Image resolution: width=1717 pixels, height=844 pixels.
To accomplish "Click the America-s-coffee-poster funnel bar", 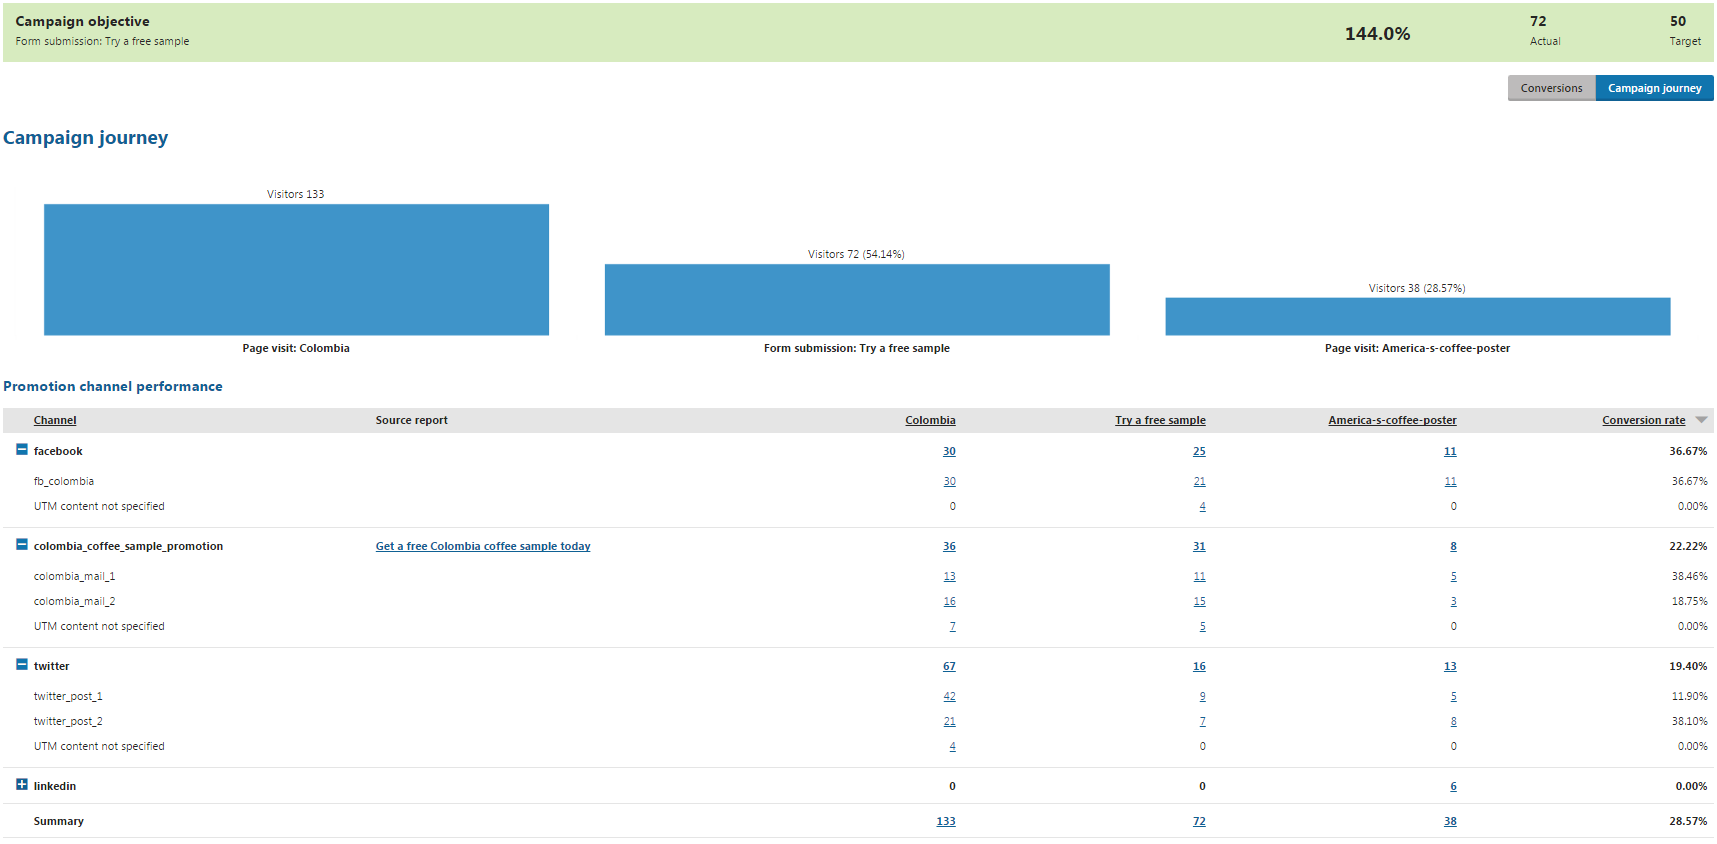I will [1417, 316].
